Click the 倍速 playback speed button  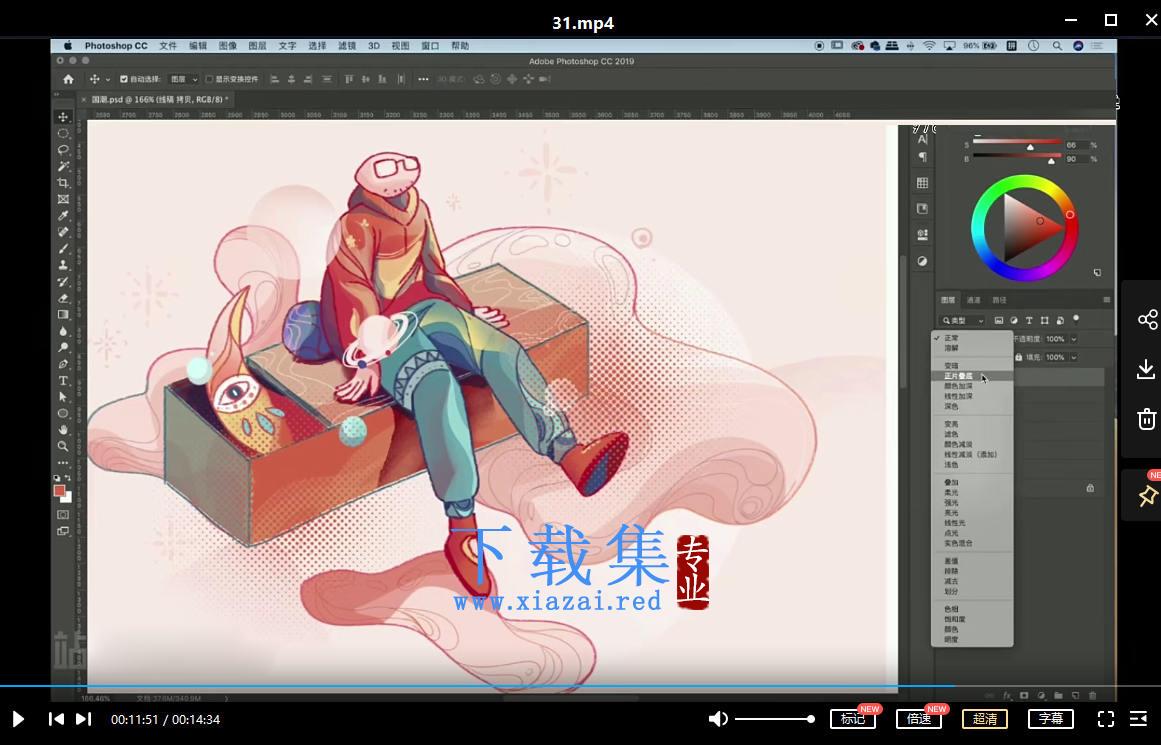(919, 718)
